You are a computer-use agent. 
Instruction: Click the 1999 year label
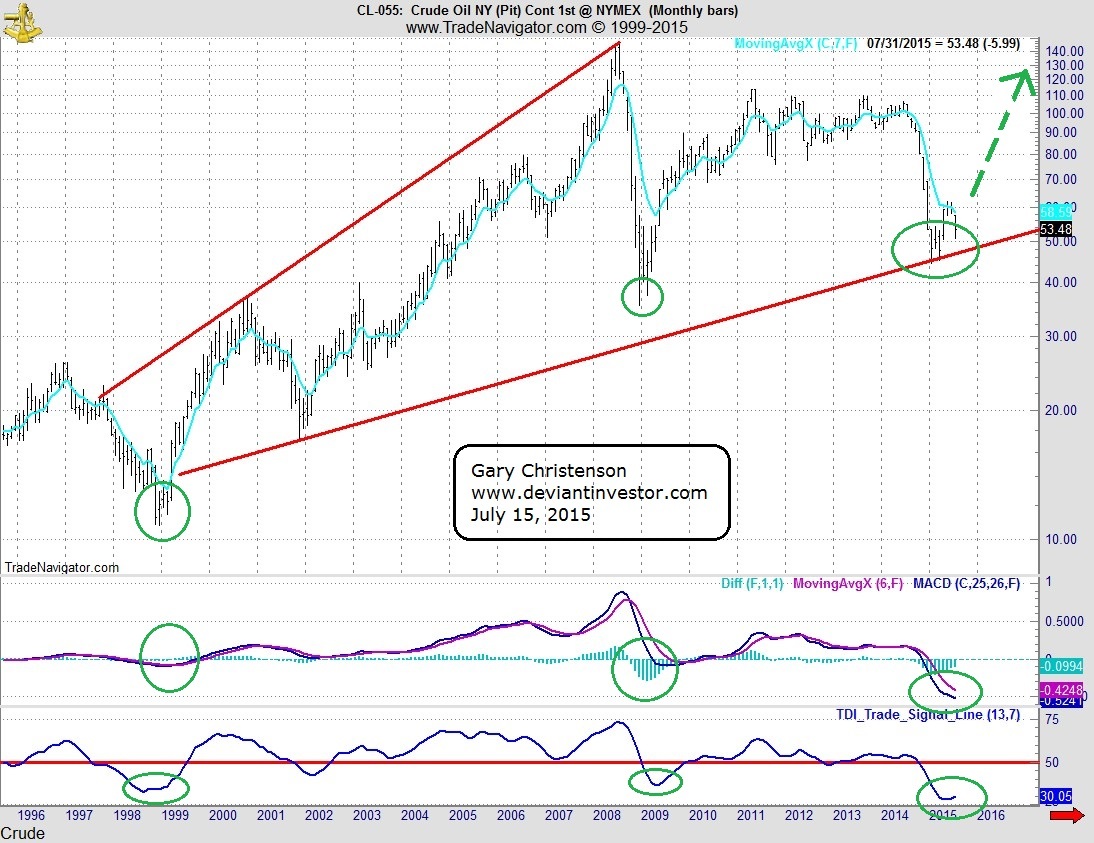point(175,815)
